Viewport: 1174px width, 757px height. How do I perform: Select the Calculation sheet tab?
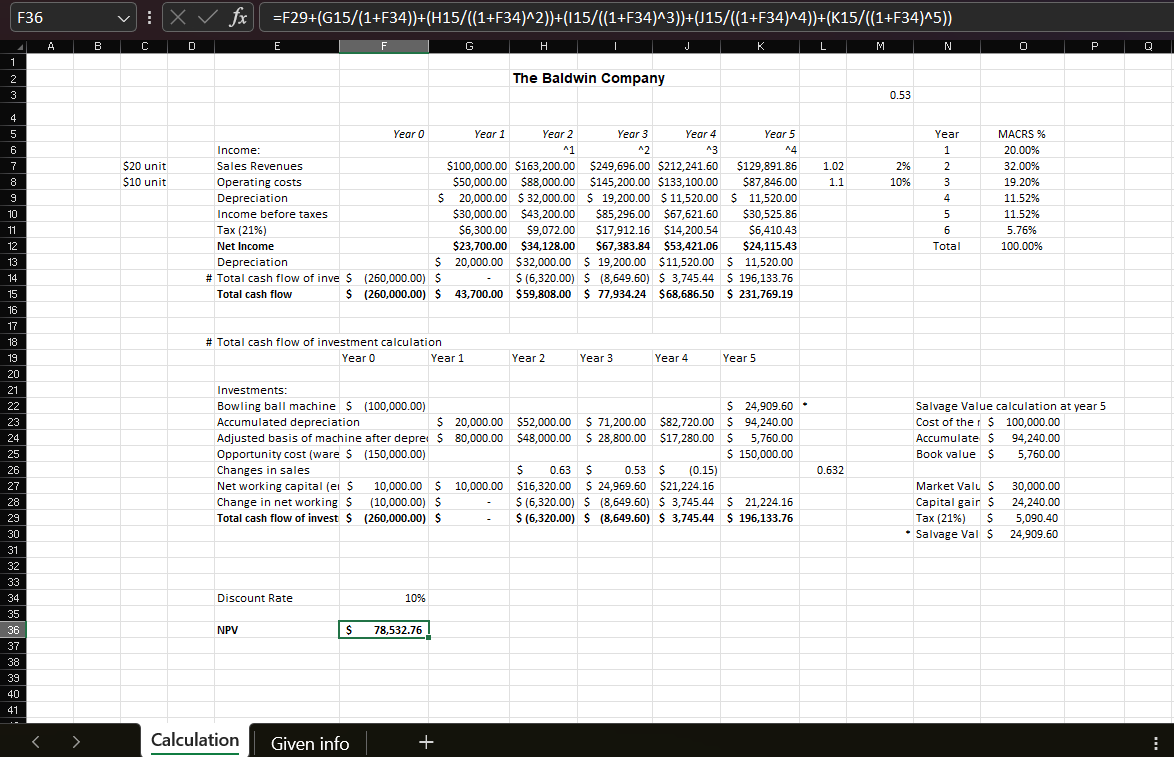pos(194,740)
